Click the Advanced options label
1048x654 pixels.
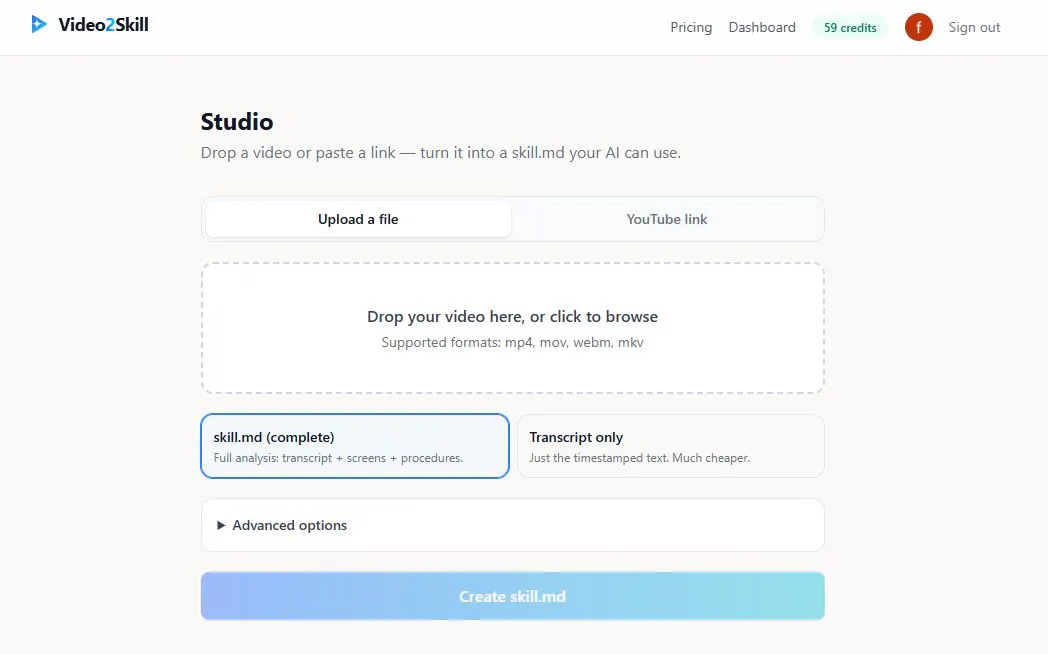pos(289,525)
